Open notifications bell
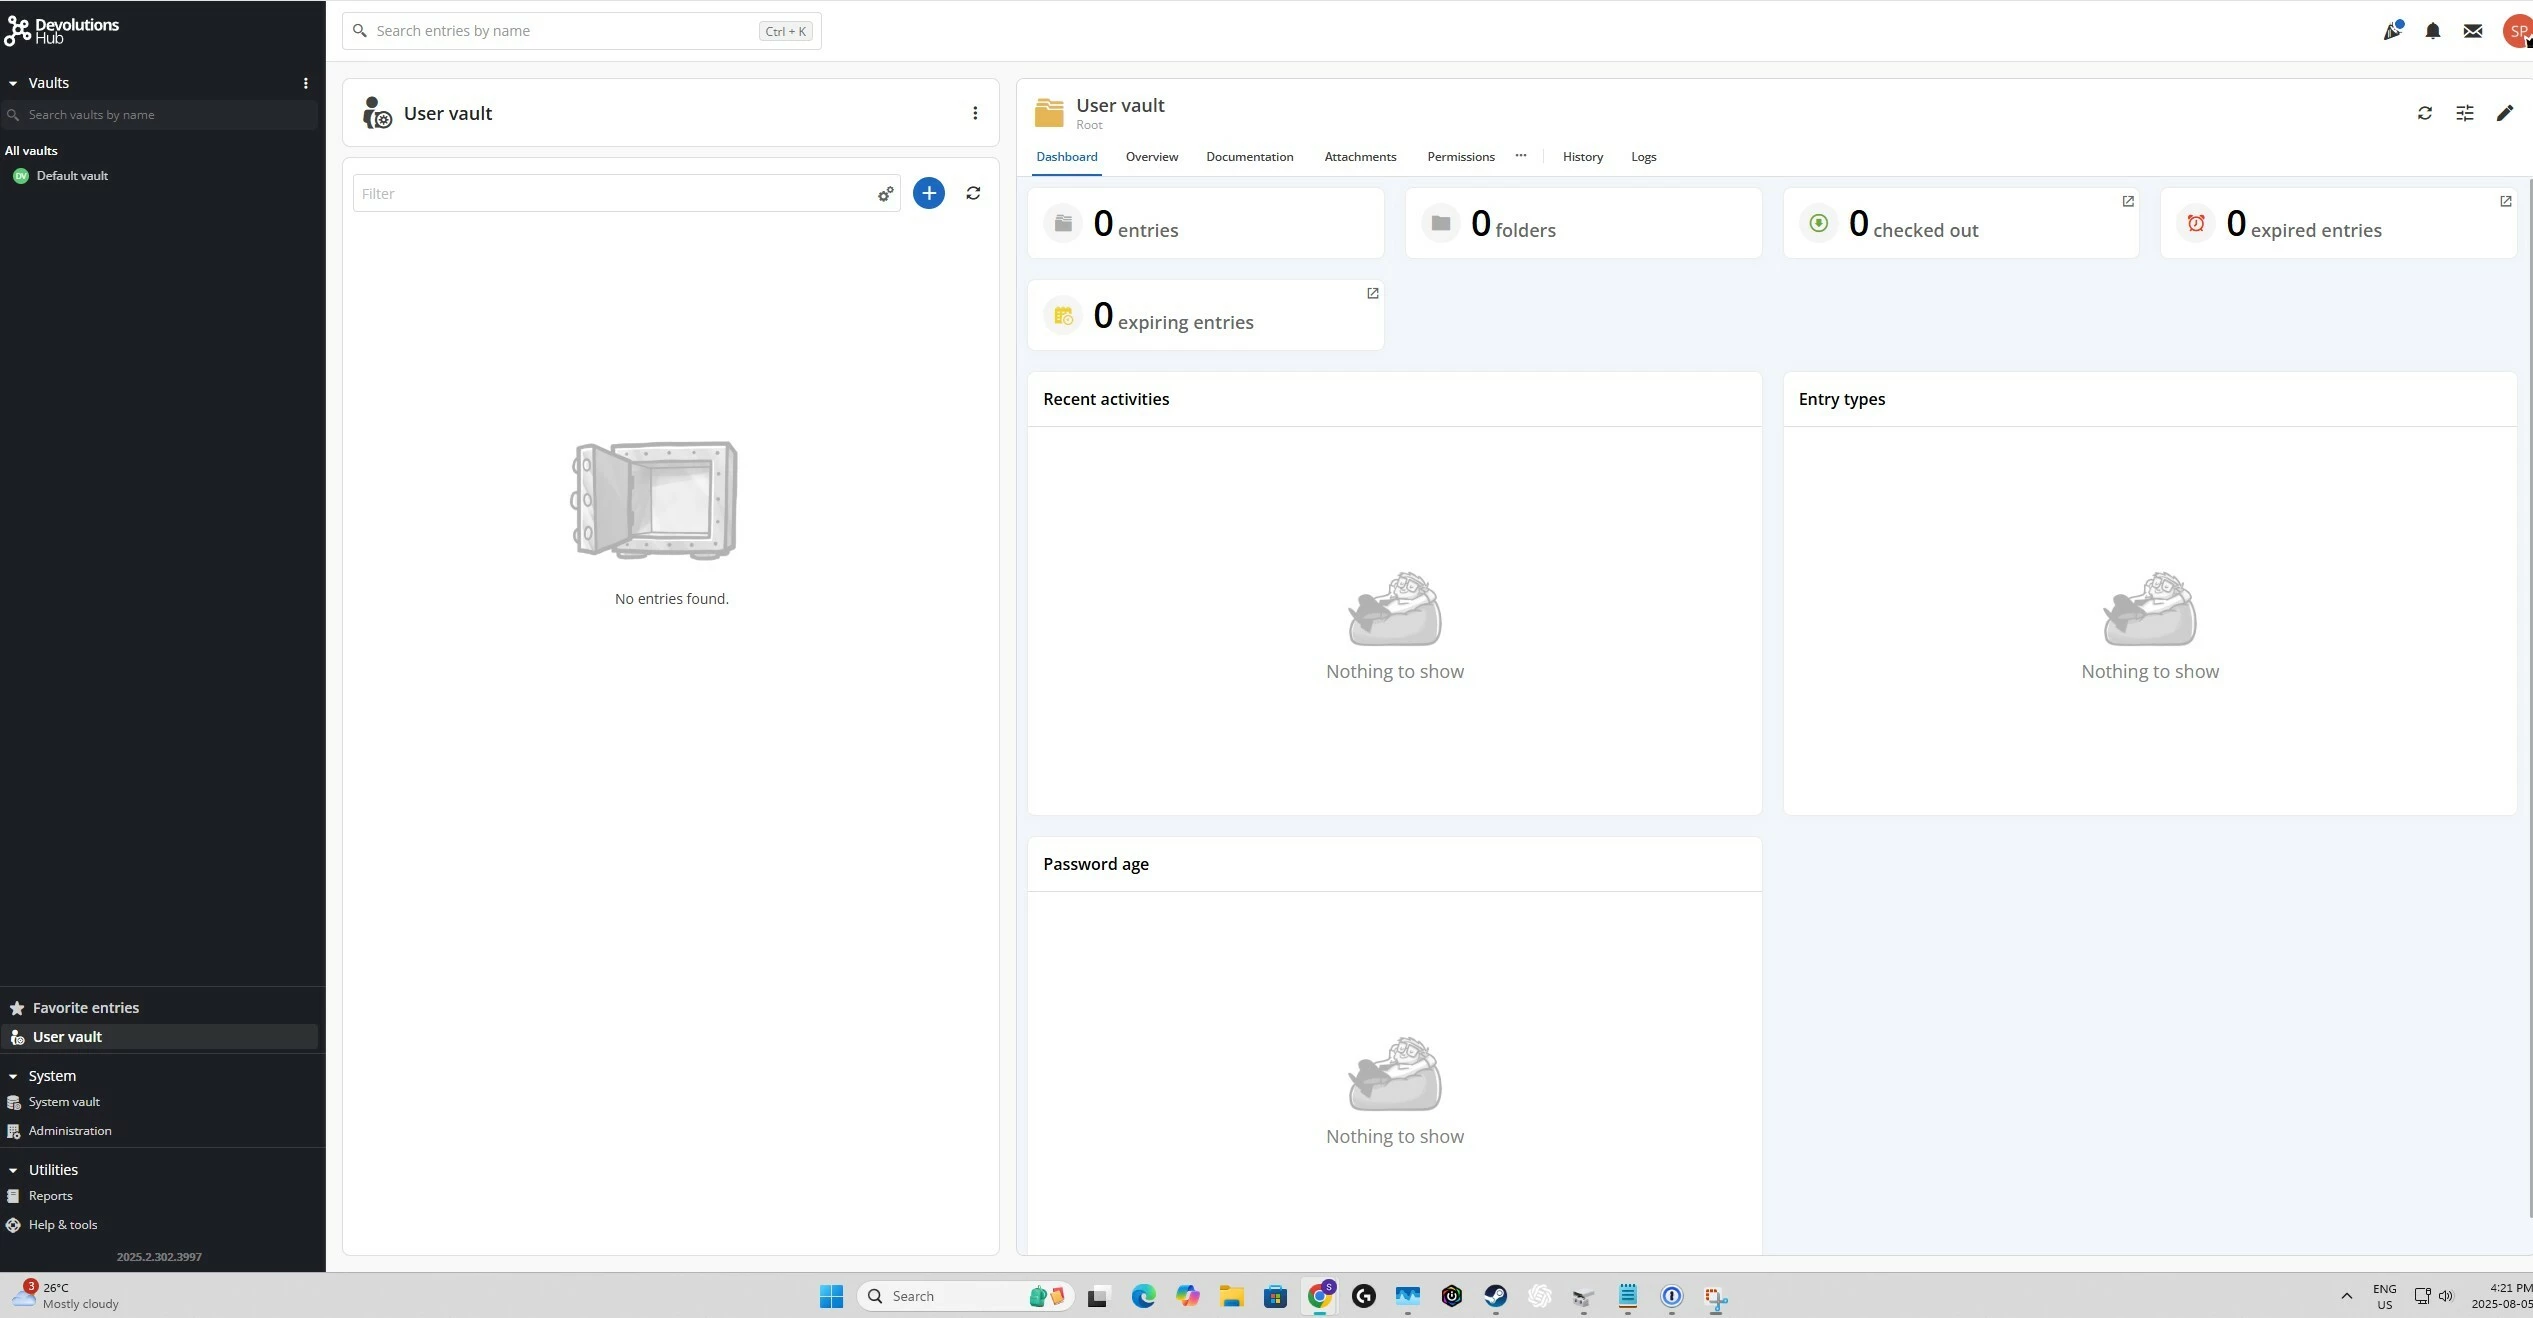This screenshot has height=1318, width=2533. click(2433, 31)
